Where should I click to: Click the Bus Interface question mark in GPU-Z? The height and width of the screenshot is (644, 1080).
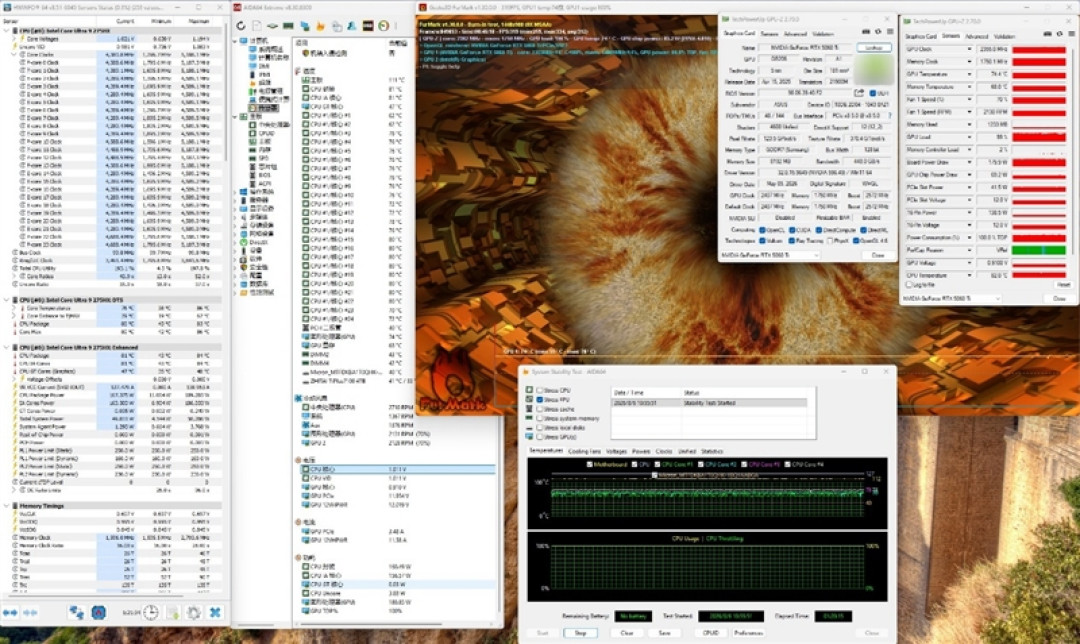tap(889, 116)
